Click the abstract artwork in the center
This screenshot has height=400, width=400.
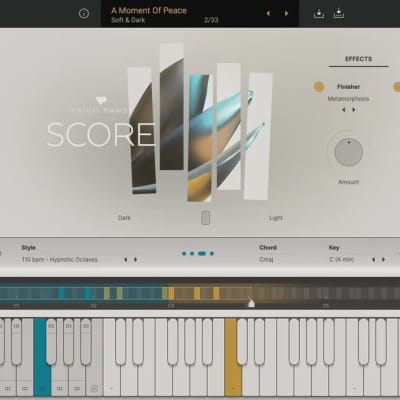pyautogui.click(x=200, y=123)
